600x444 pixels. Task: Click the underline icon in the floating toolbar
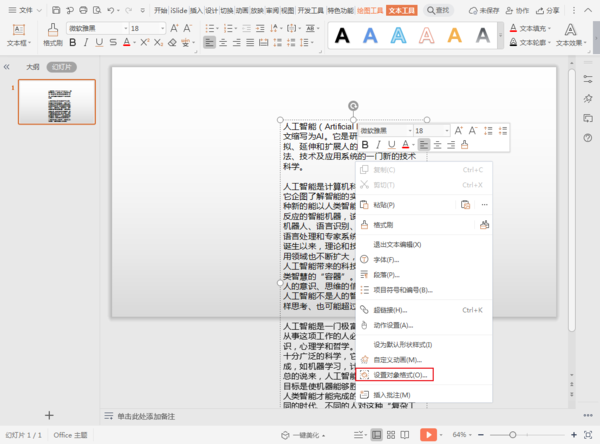coord(392,145)
